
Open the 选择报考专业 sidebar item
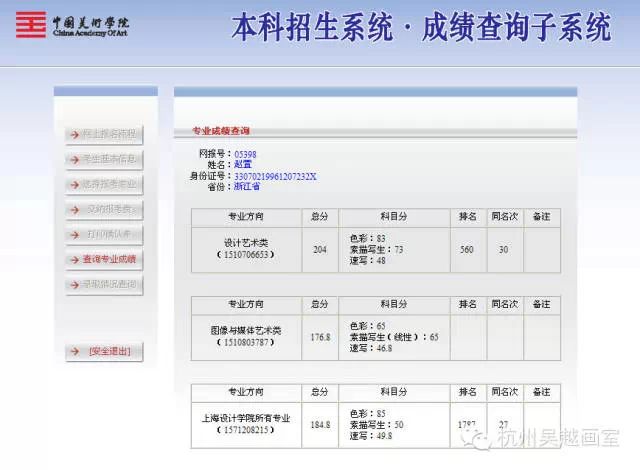104,184
